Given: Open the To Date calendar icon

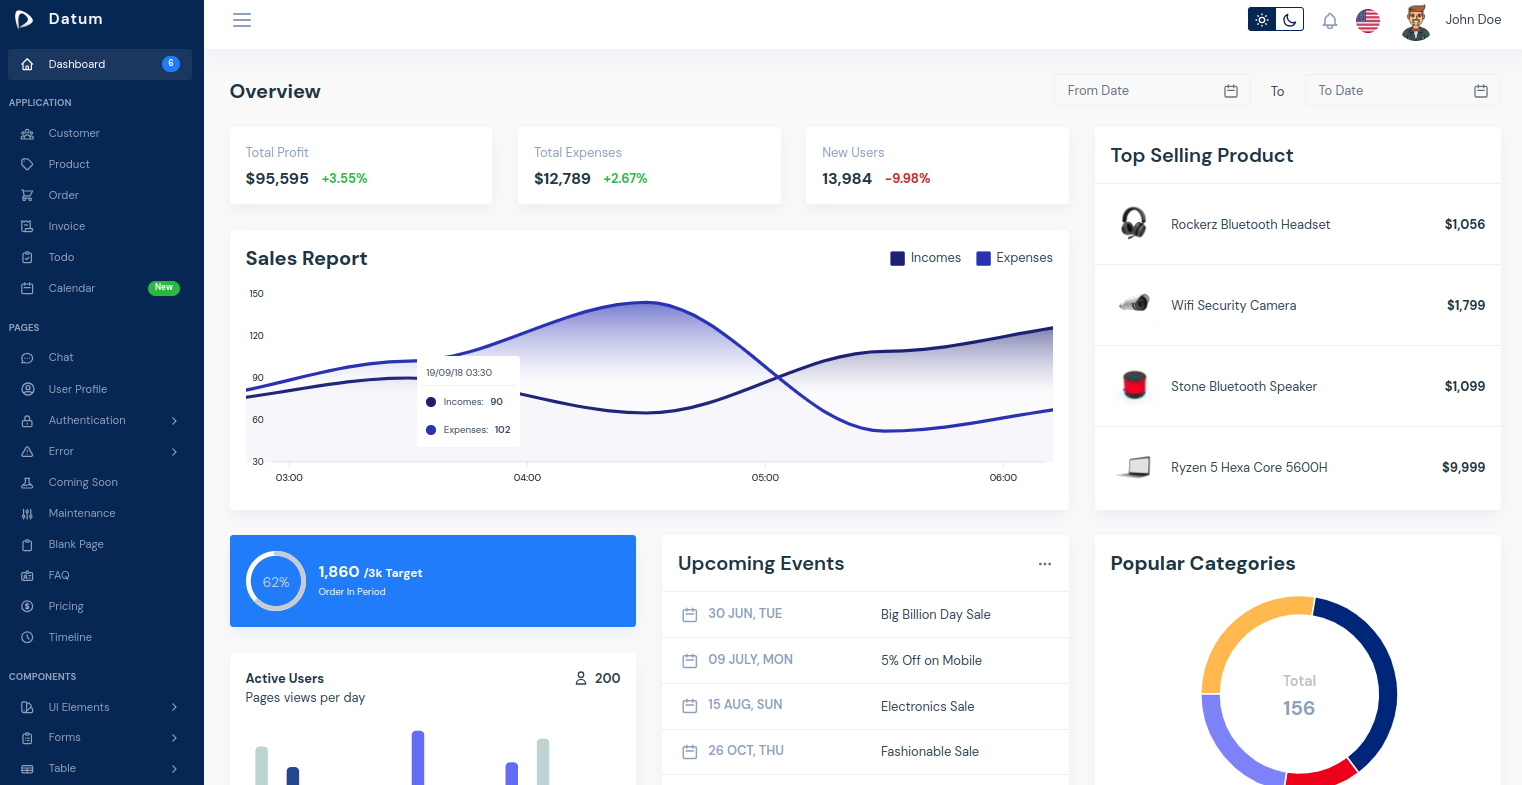Looking at the screenshot, I should pos(1481,91).
